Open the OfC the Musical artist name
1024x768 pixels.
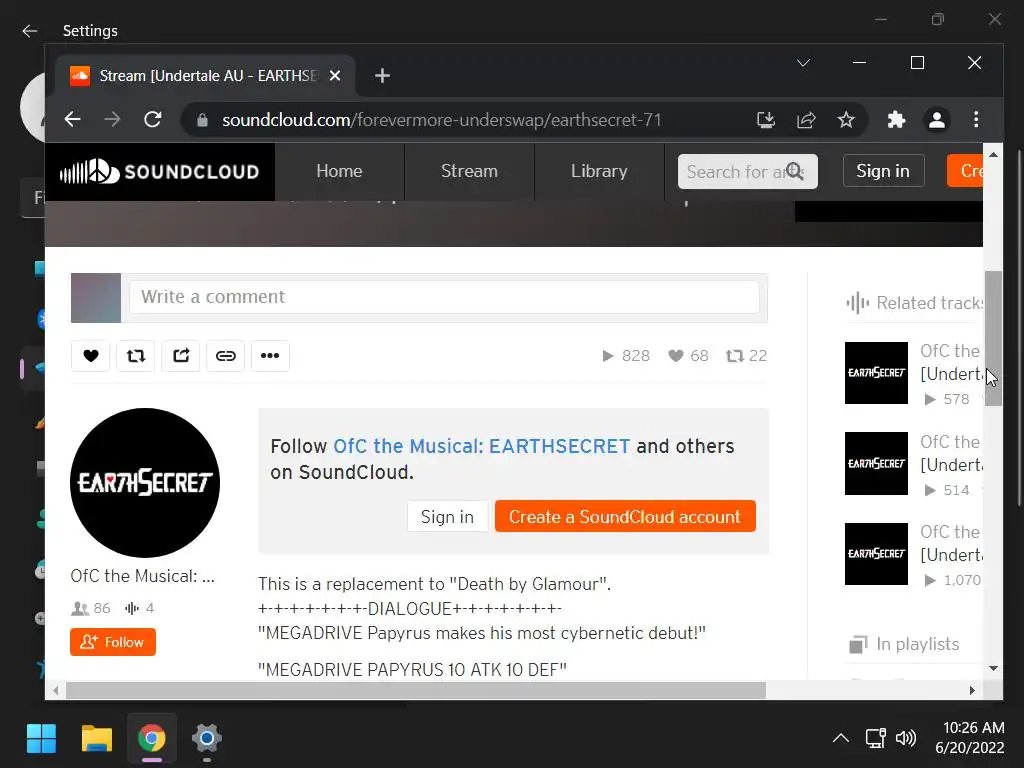click(x=142, y=576)
